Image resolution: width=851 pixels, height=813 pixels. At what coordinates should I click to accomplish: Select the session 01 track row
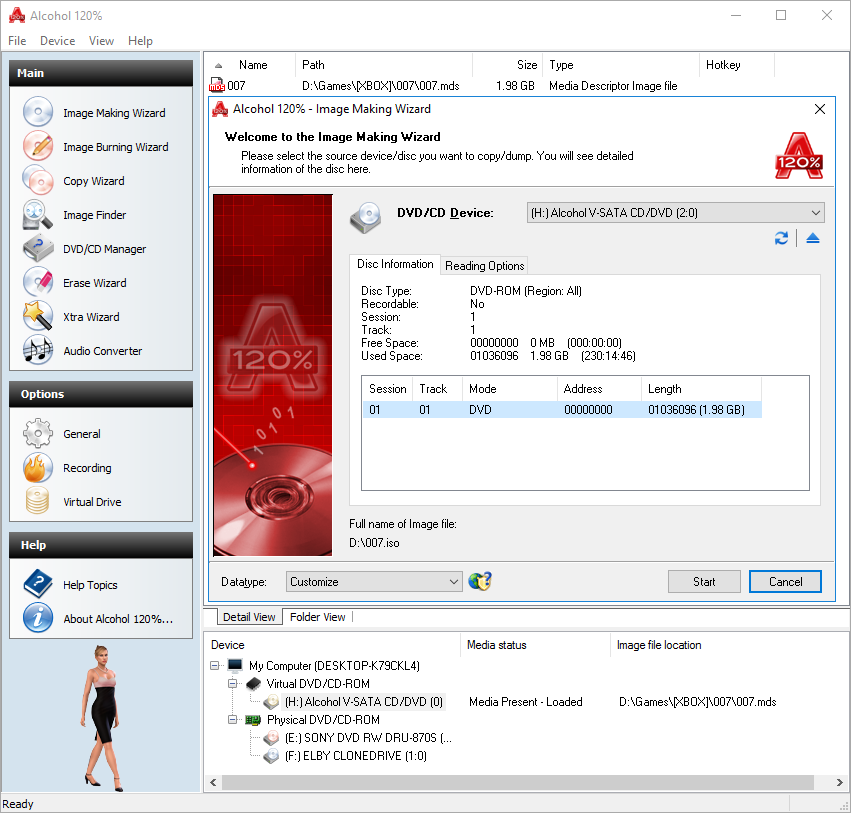(x=562, y=410)
